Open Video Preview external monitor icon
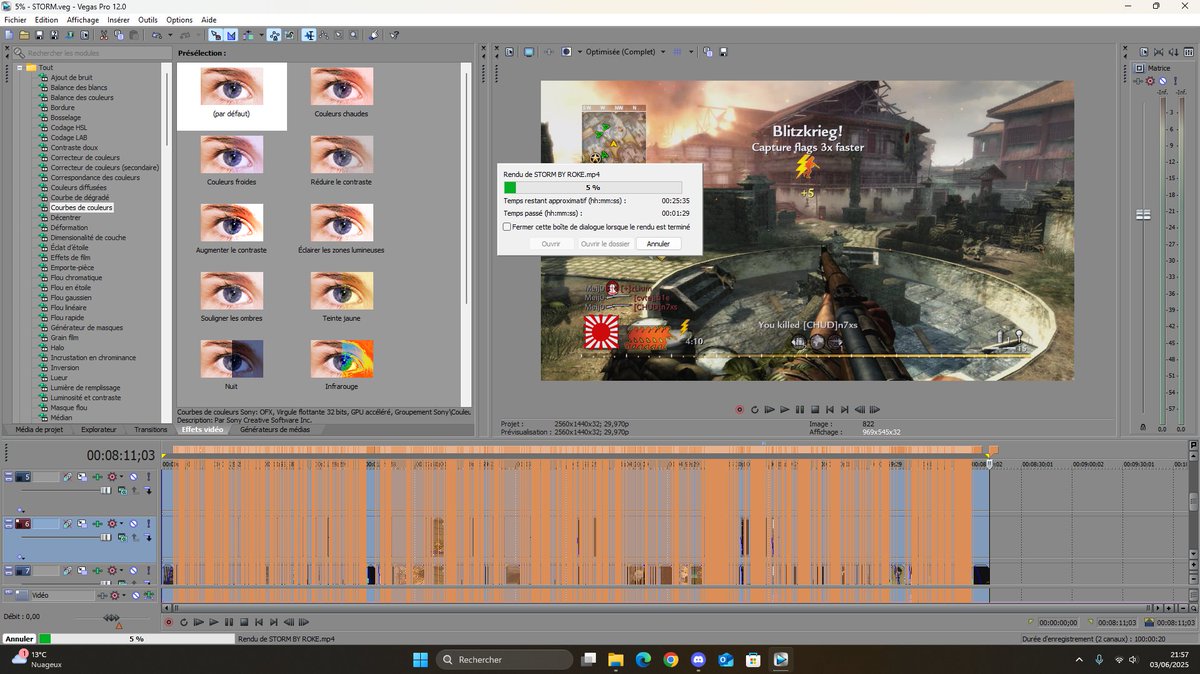This screenshot has height=674, width=1200. click(x=529, y=52)
